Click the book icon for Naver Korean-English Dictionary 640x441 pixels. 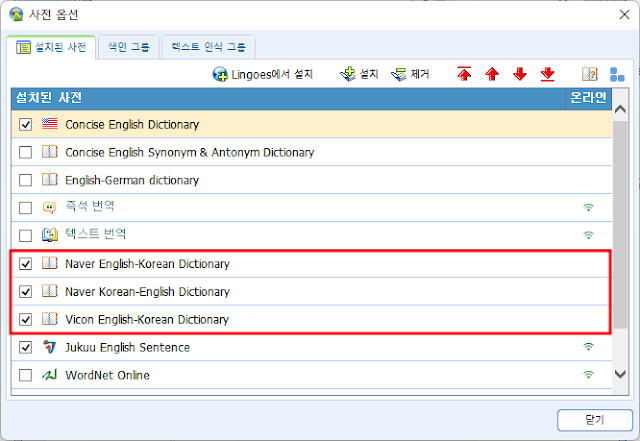click(50, 291)
